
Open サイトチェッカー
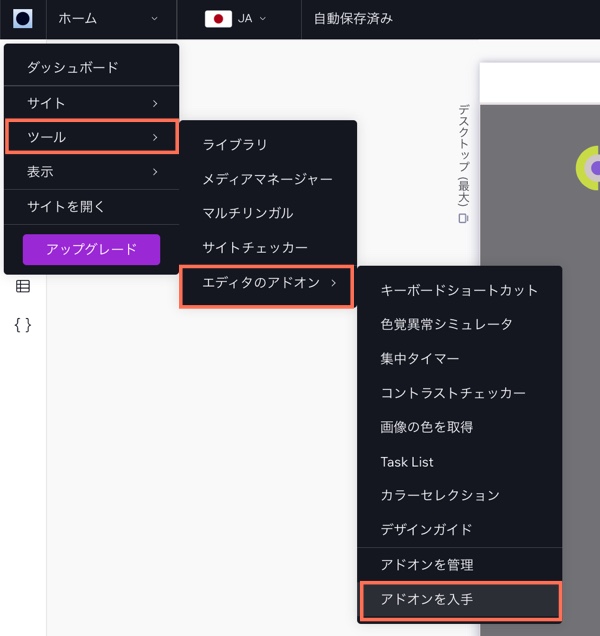click(268, 247)
